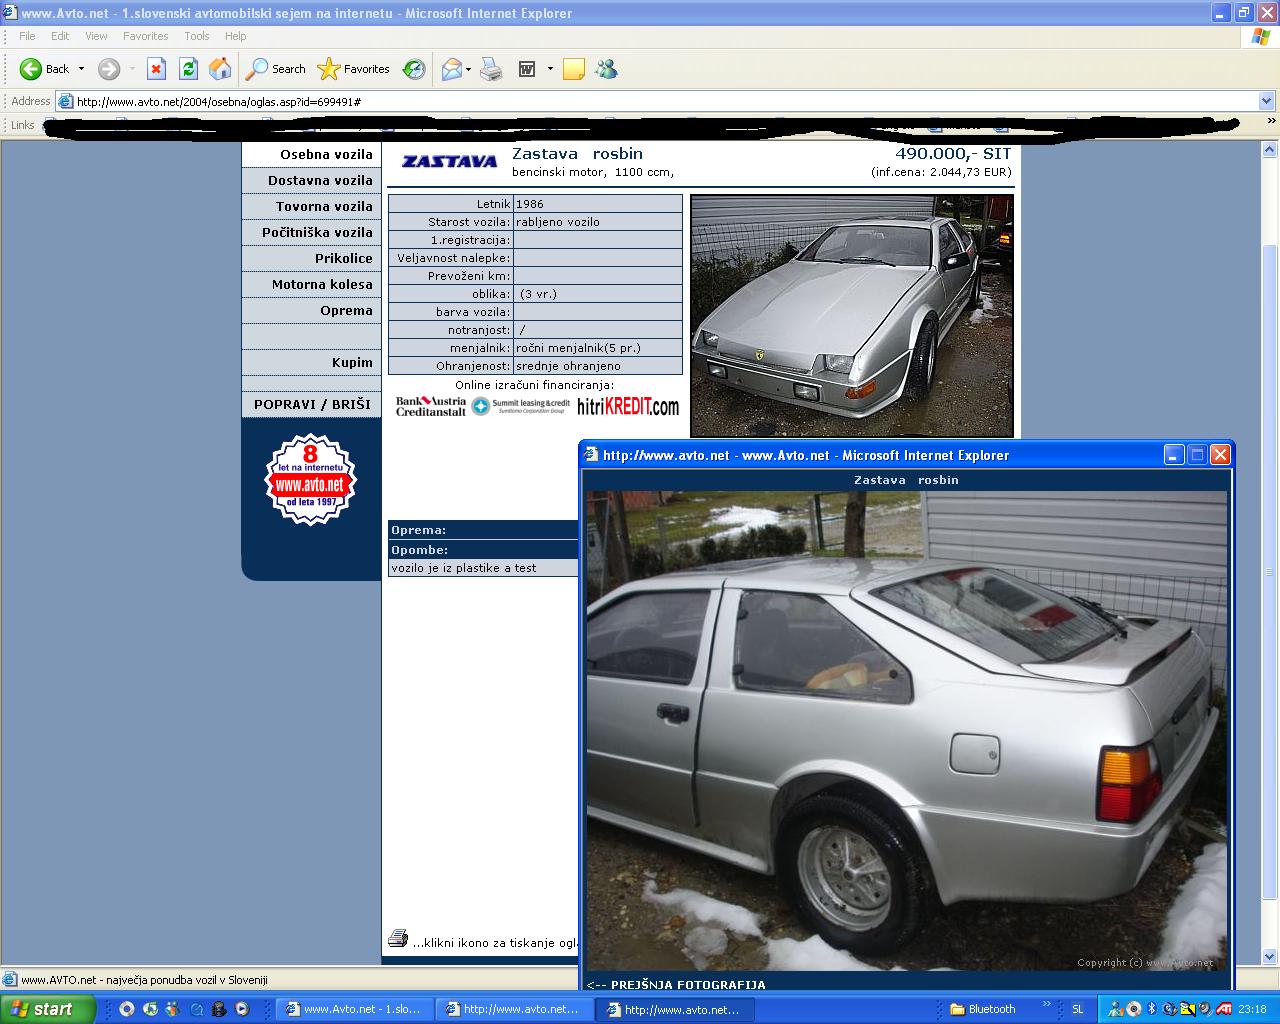
Task: Open the Bluetooth folder toolbar on taskbar
Action: tap(983, 1009)
